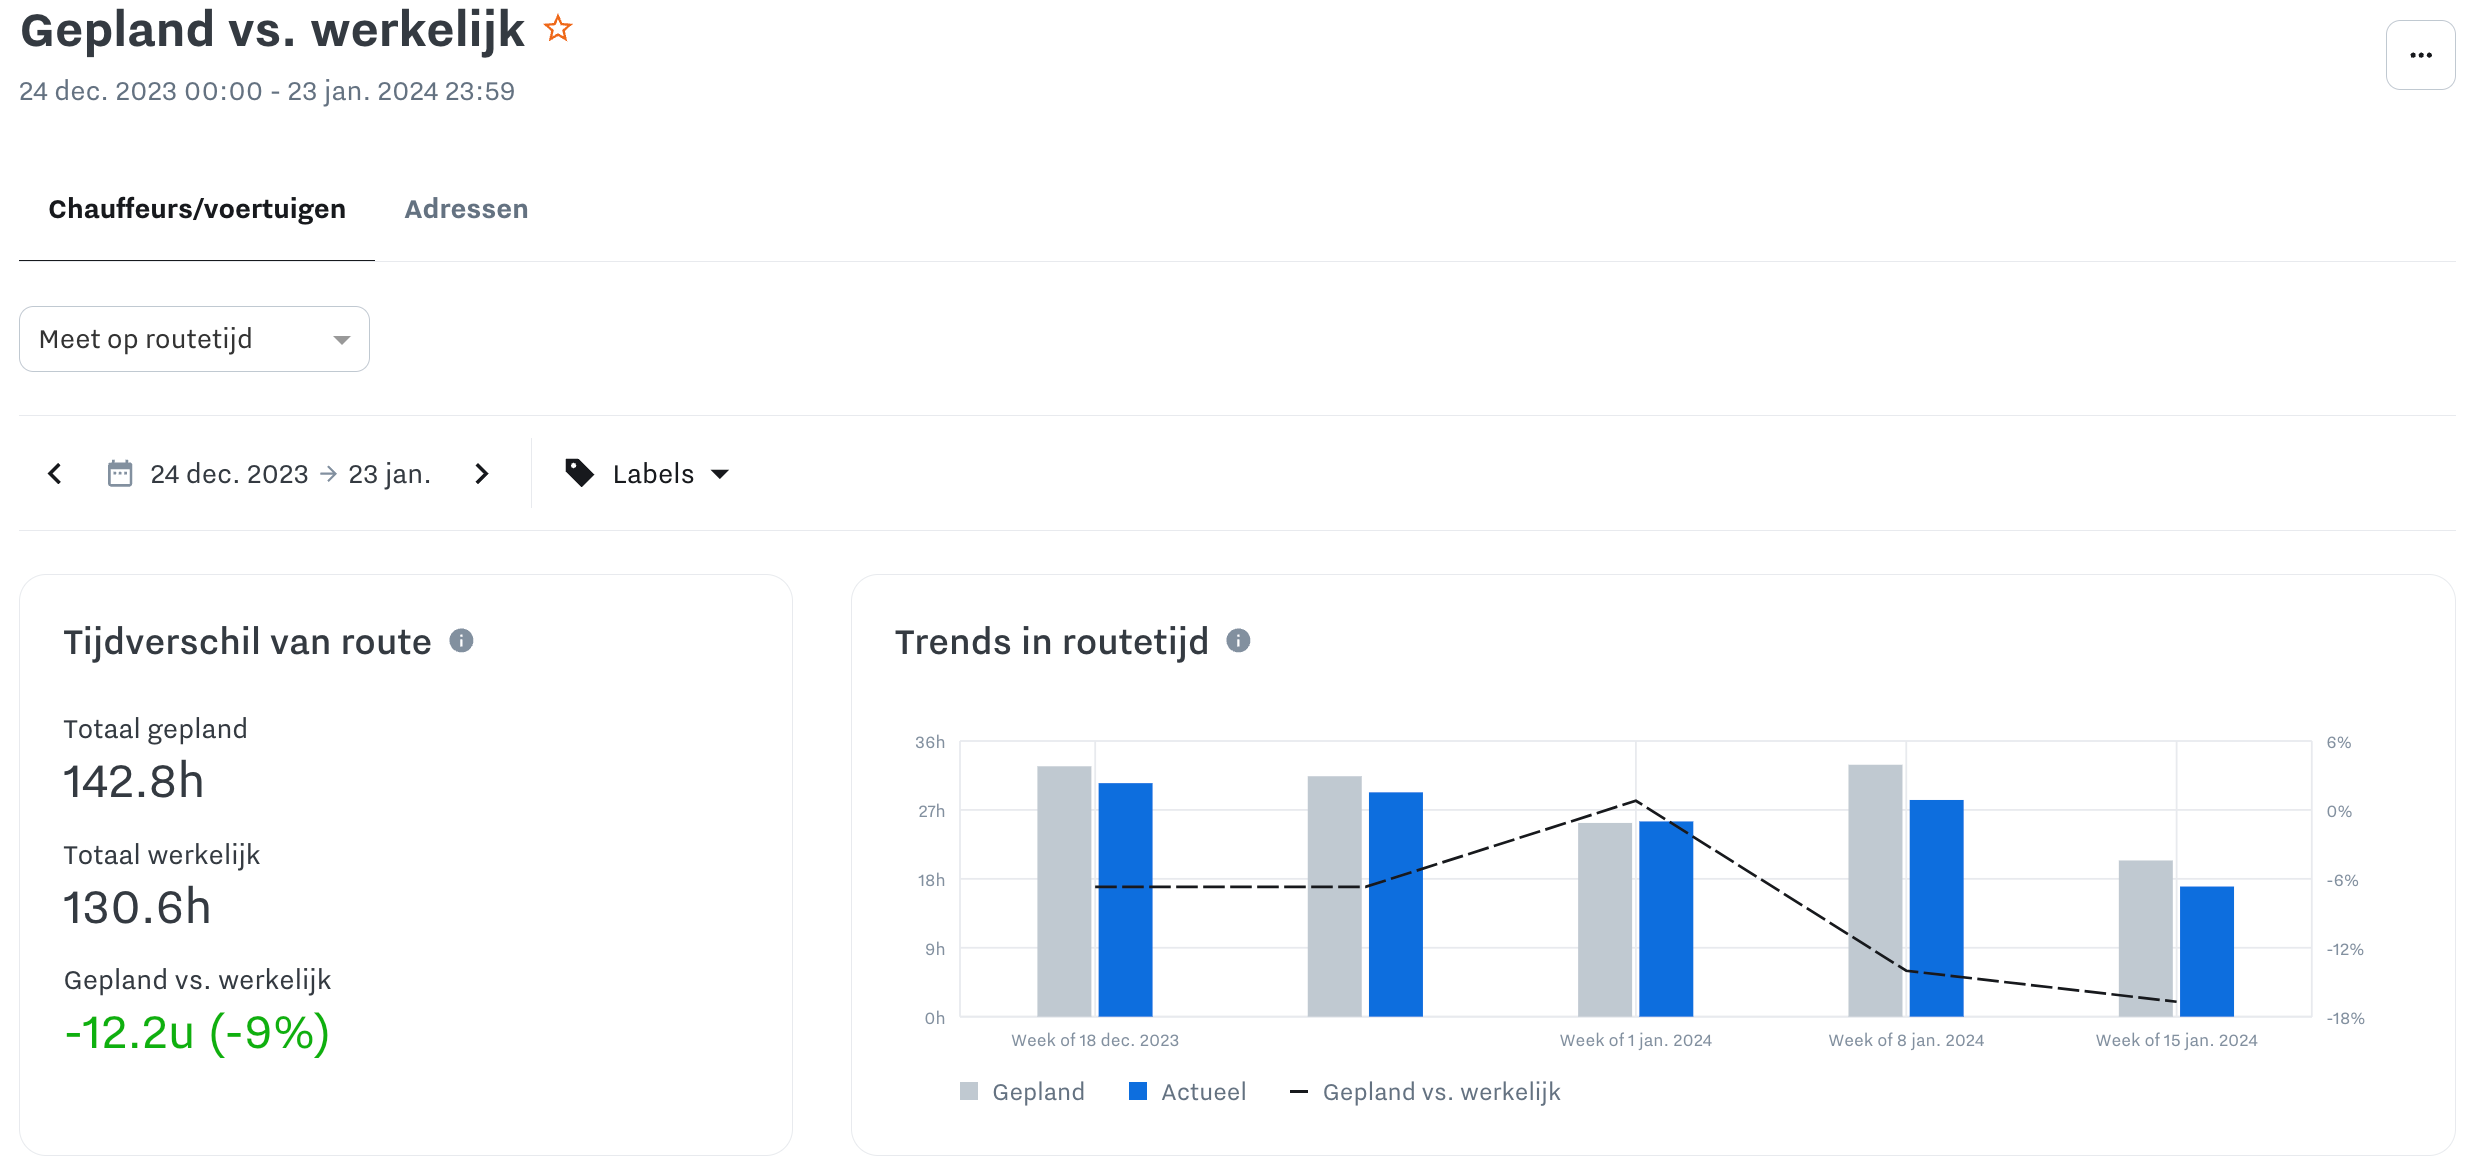Advance to next date range with right arrow
Image resolution: width=2468 pixels, height=1172 pixels.
[482, 474]
